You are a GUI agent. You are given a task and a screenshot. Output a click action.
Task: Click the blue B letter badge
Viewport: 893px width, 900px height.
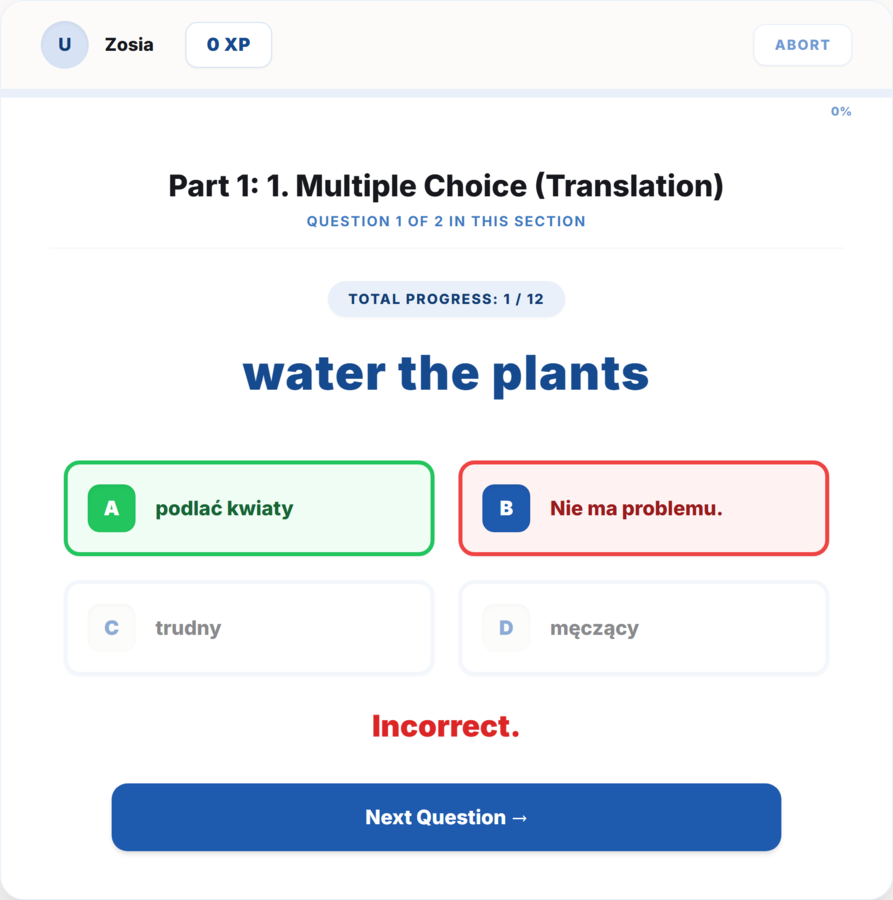click(506, 508)
